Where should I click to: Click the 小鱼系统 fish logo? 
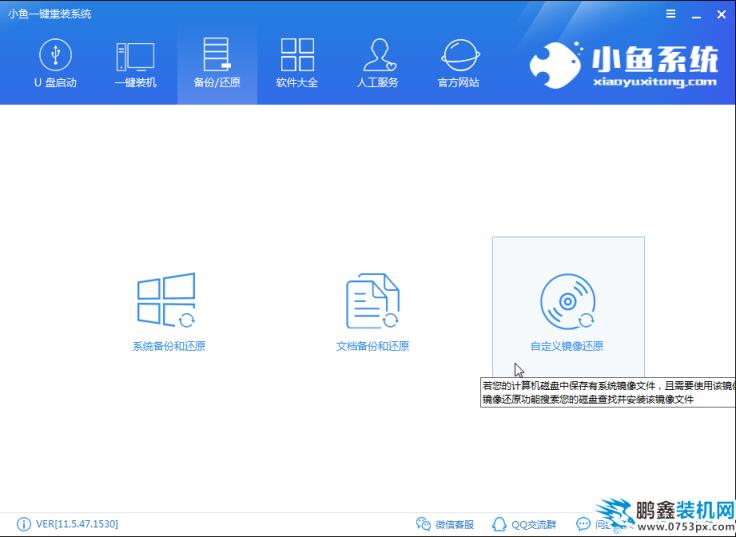coord(557,65)
